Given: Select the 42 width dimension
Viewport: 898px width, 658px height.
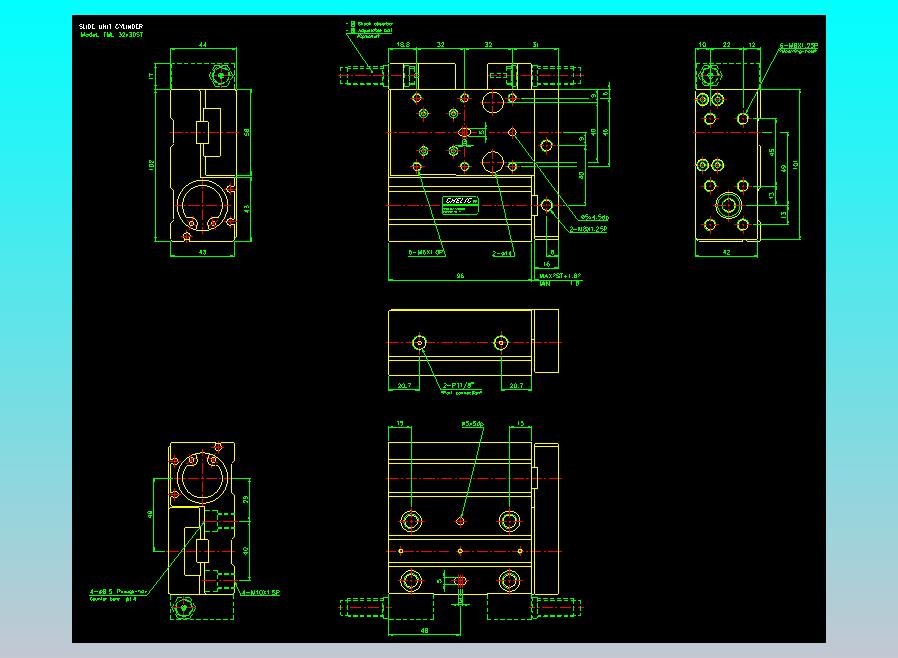Looking at the screenshot, I should point(727,252).
